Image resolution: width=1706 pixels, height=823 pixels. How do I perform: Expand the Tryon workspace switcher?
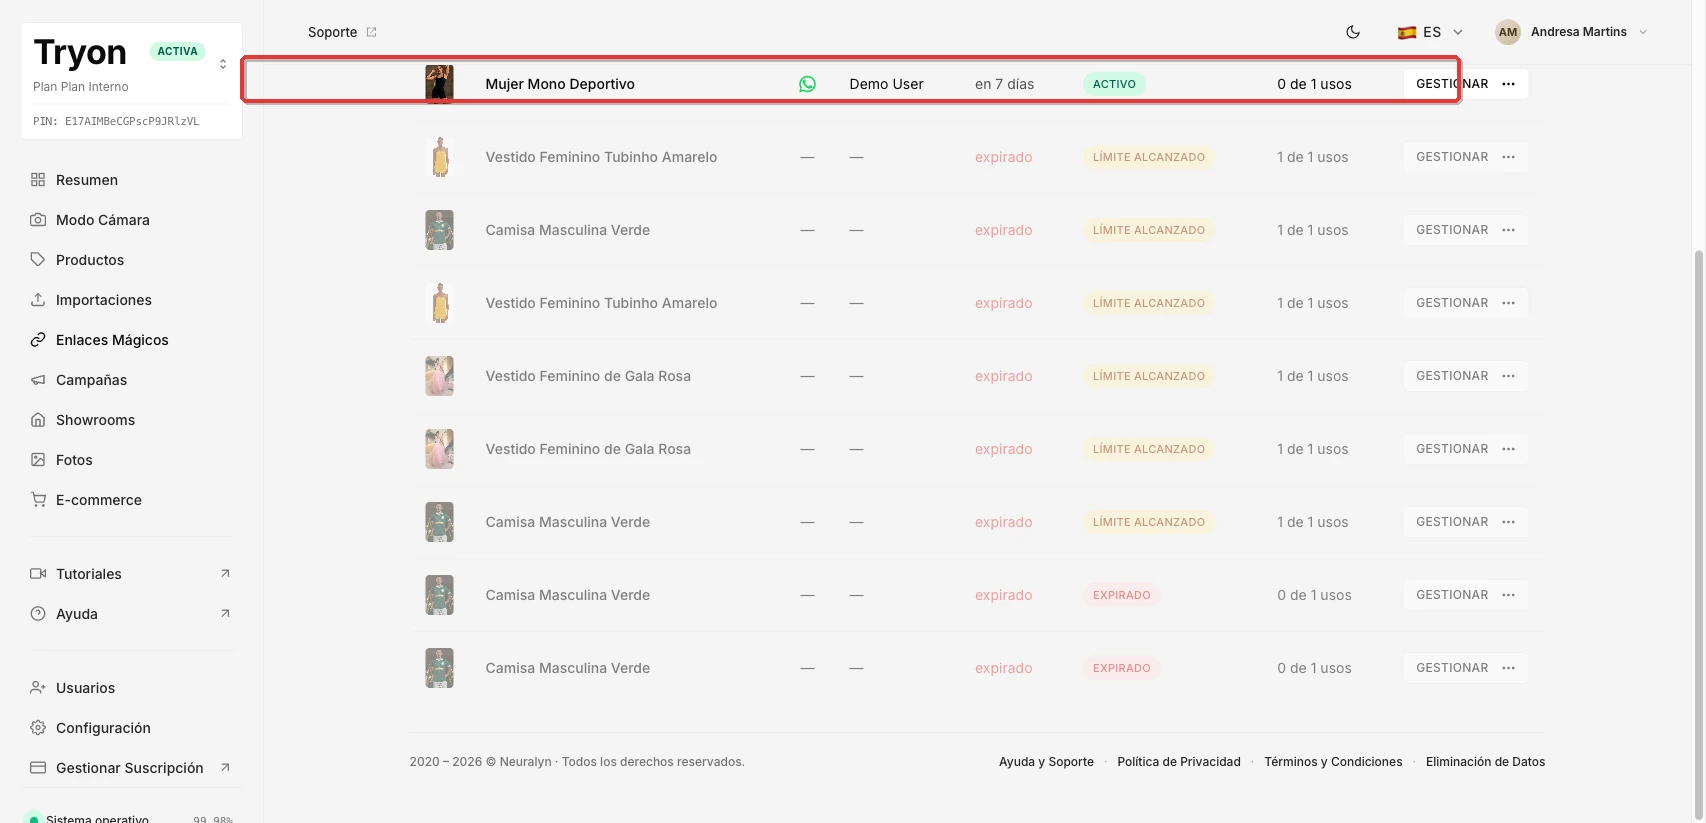(222, 64)
